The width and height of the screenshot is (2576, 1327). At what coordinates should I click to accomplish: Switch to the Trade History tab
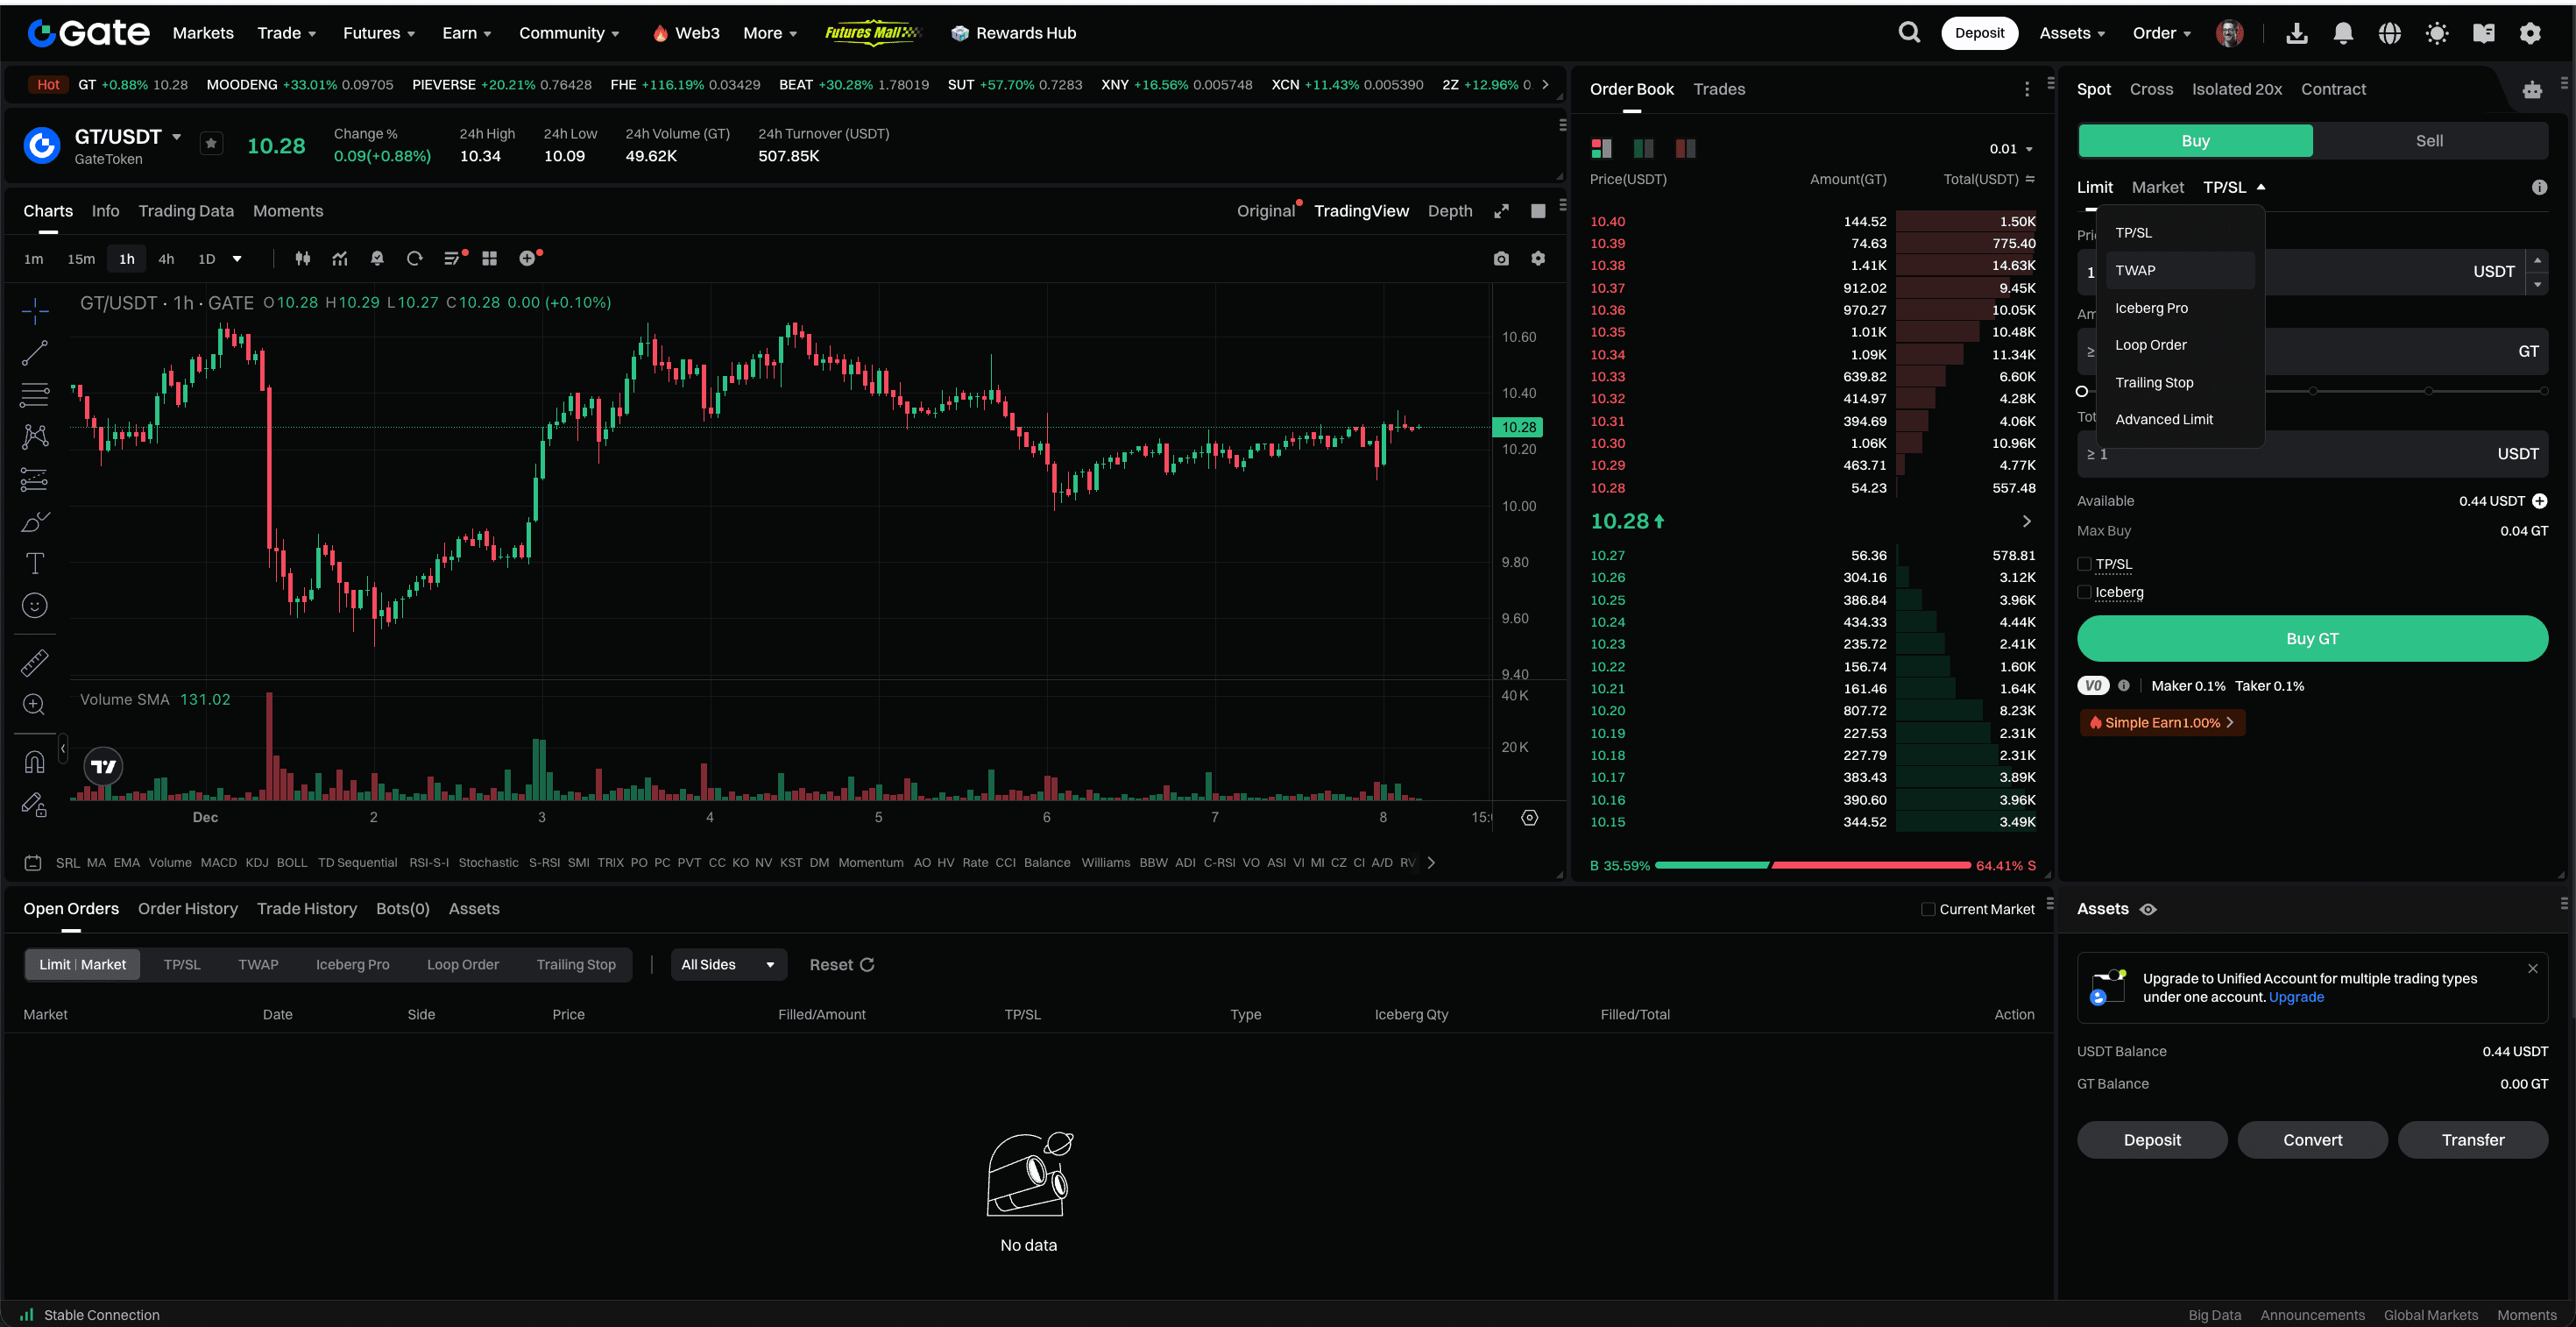pos(307,908)
